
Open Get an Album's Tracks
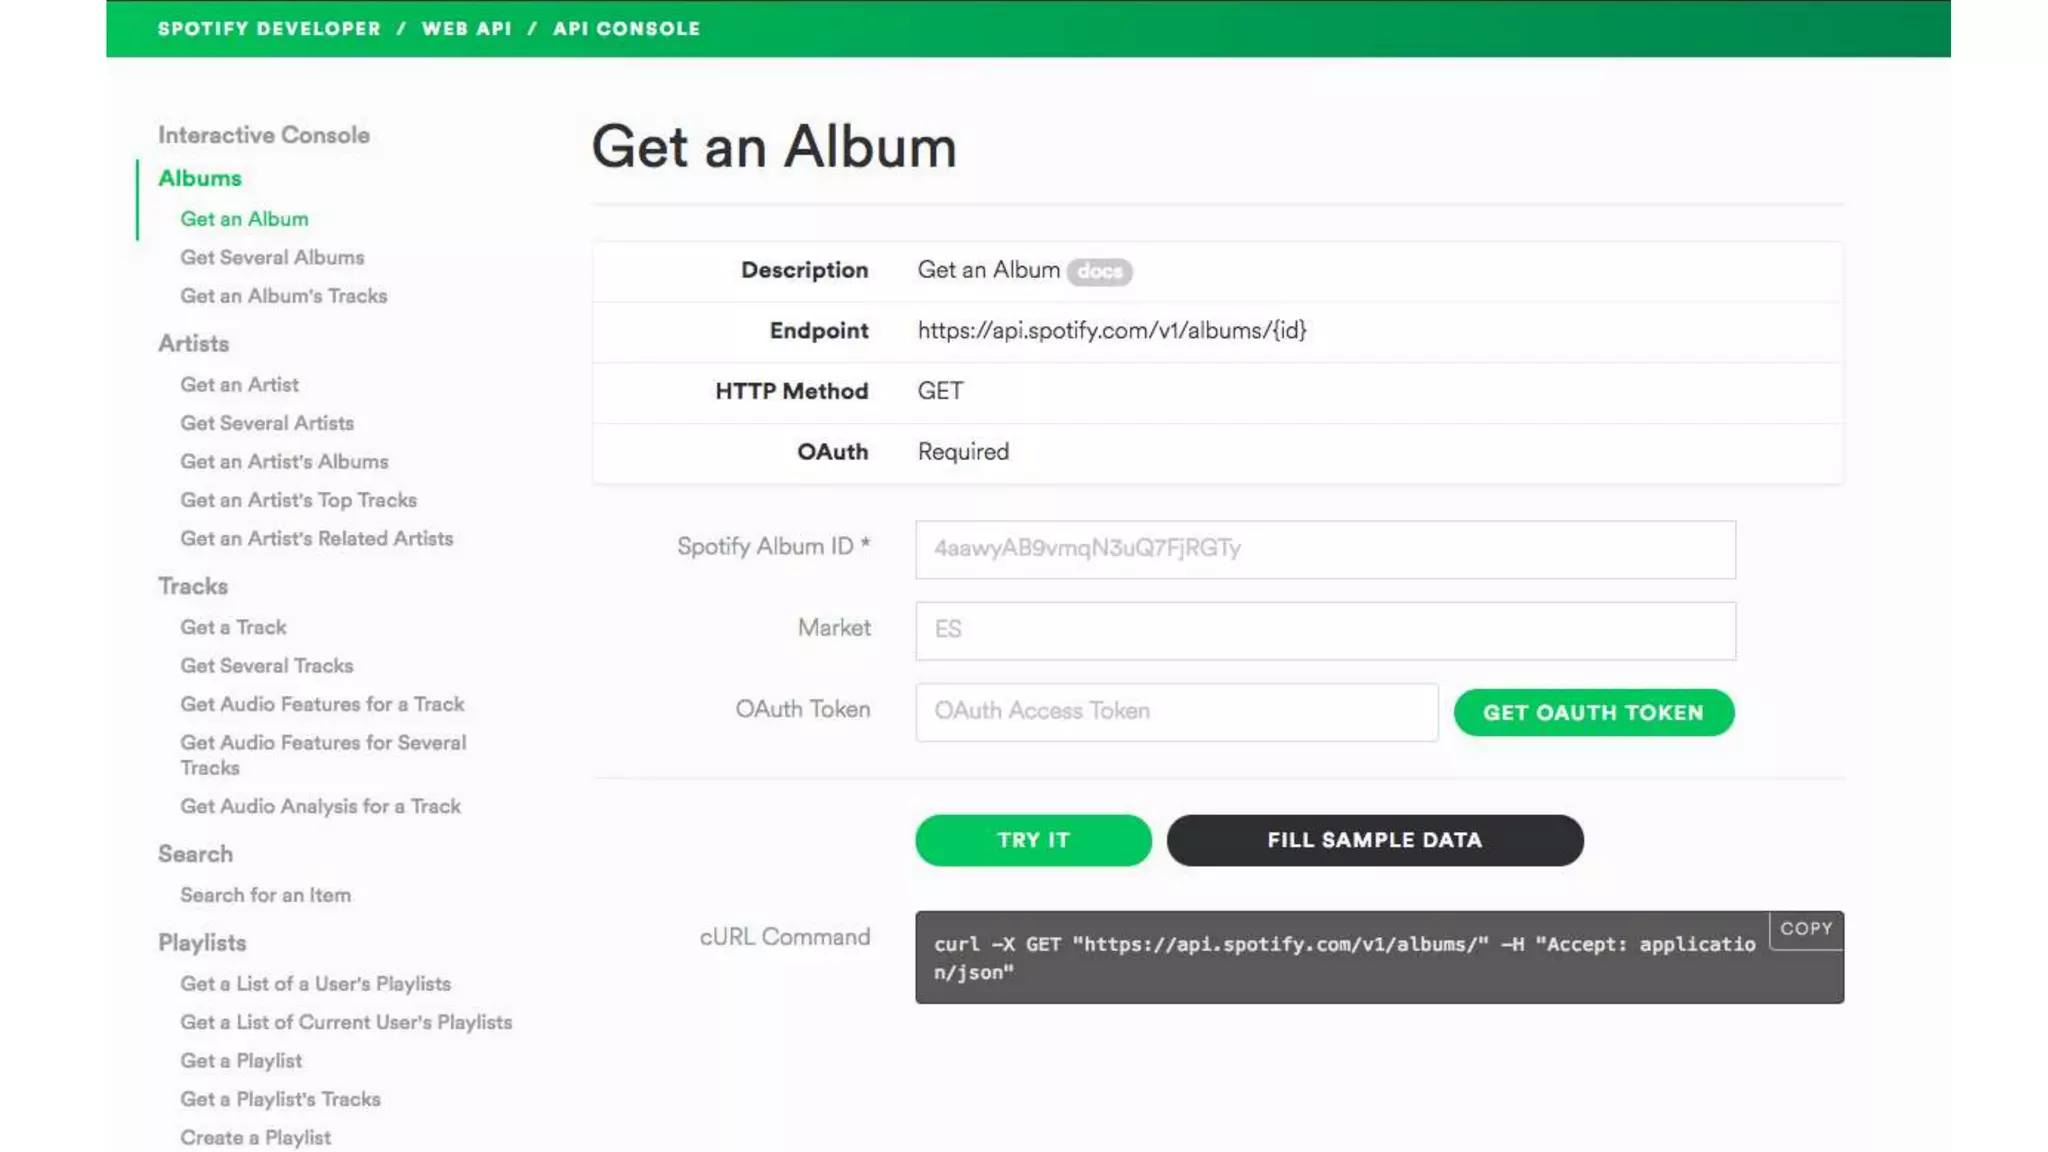[x=283, y=296]
